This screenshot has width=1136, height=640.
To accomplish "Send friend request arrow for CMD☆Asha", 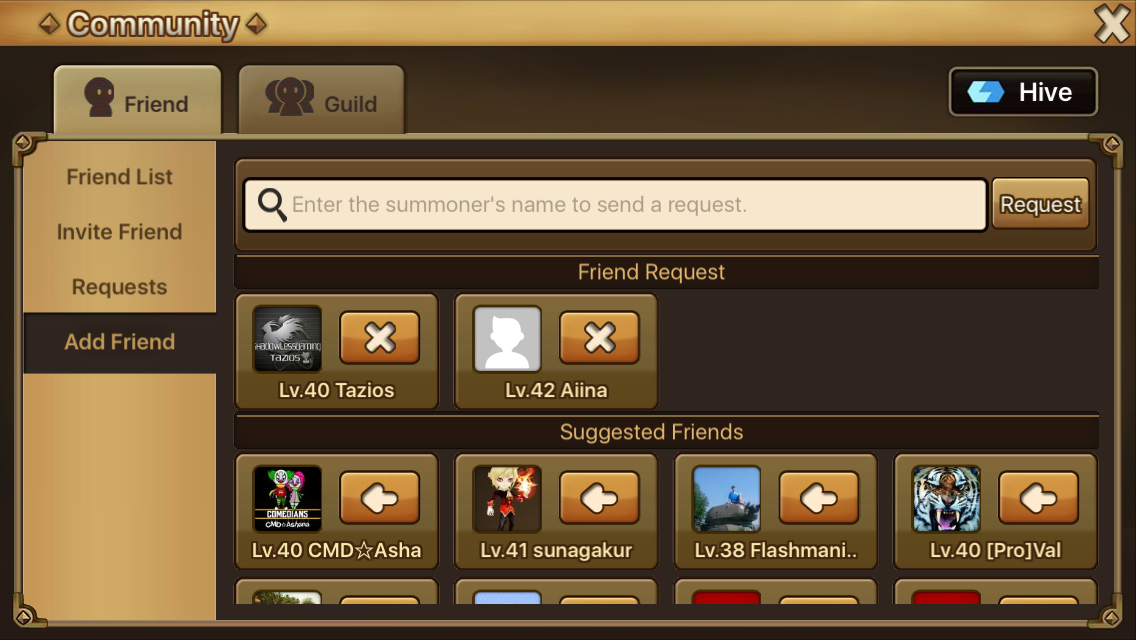I will click(380, 498).
